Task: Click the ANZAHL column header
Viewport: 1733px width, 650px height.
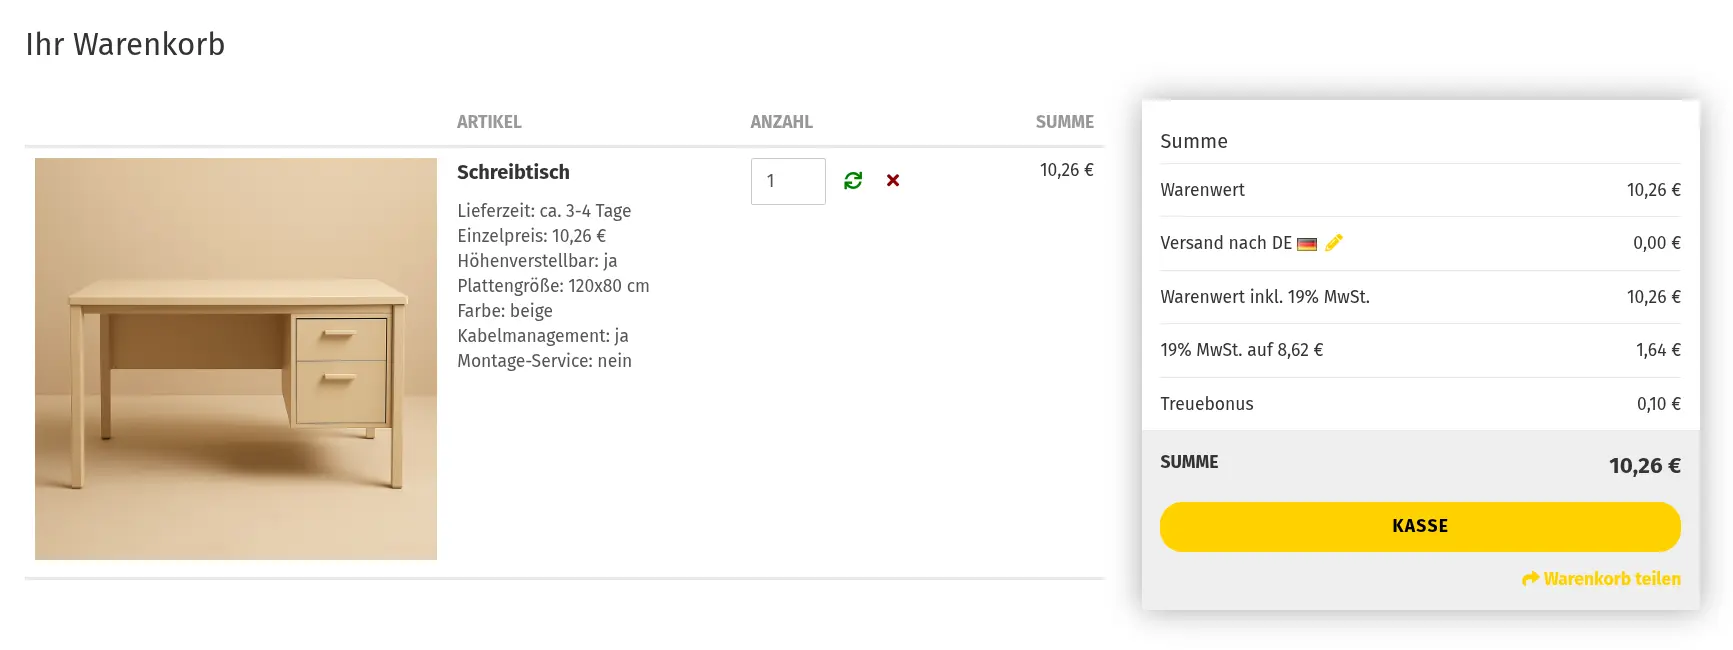Action: pyautogui.click(x=781, y=122)
